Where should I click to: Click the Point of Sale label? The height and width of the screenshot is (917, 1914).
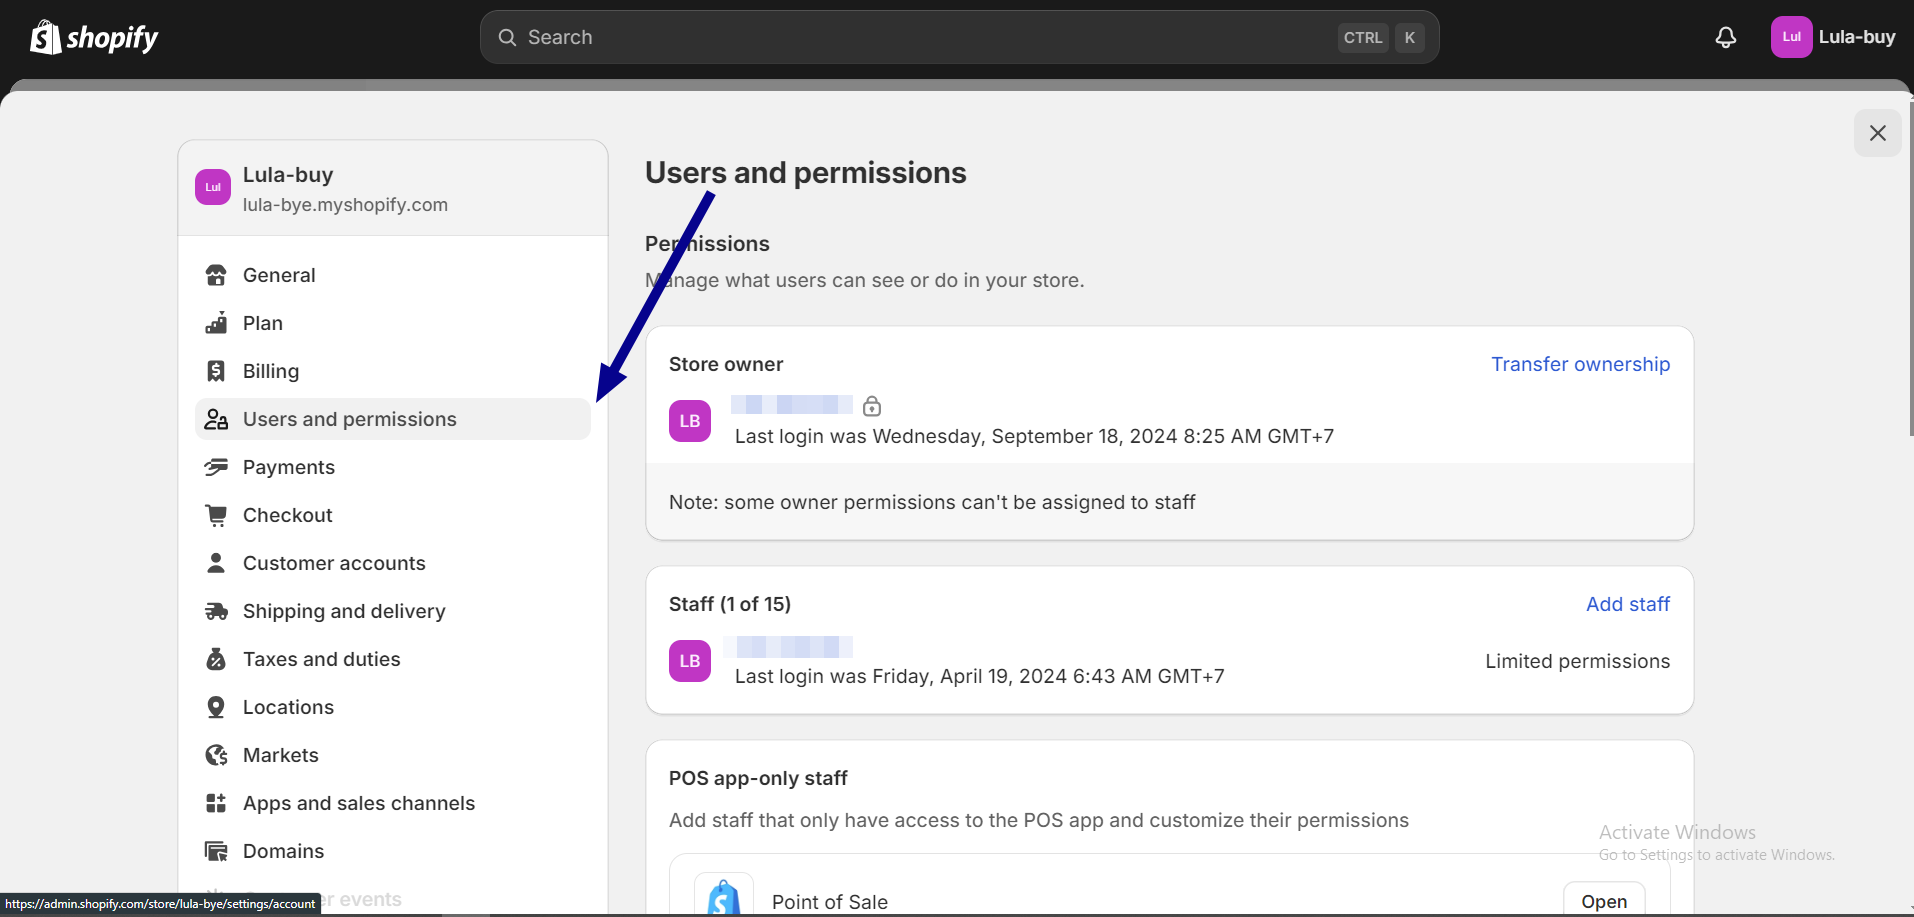tap(830, 902)
